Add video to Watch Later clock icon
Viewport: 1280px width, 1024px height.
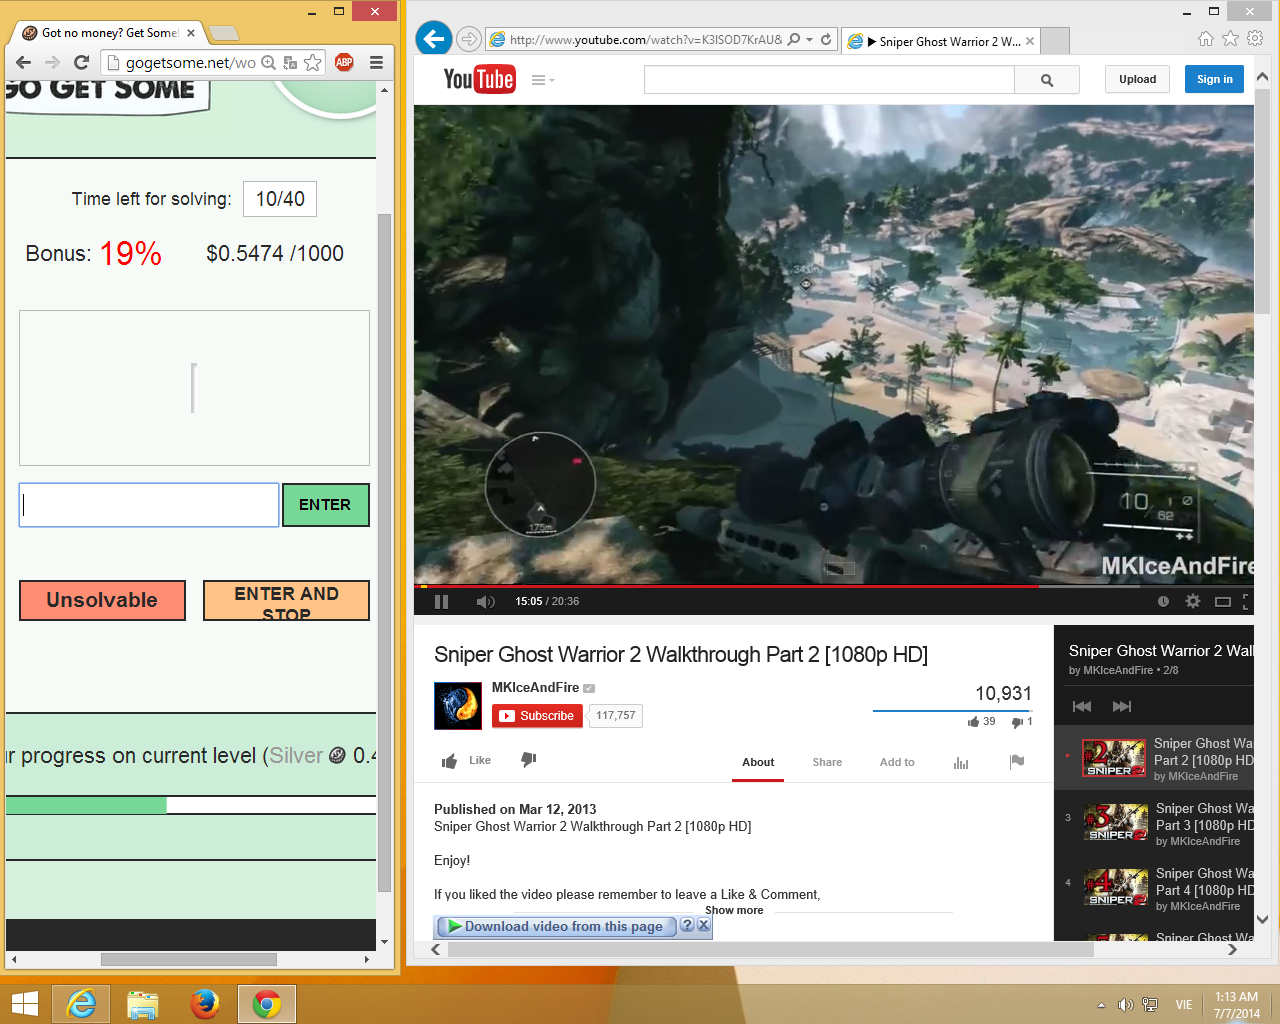pos(1163,601)
